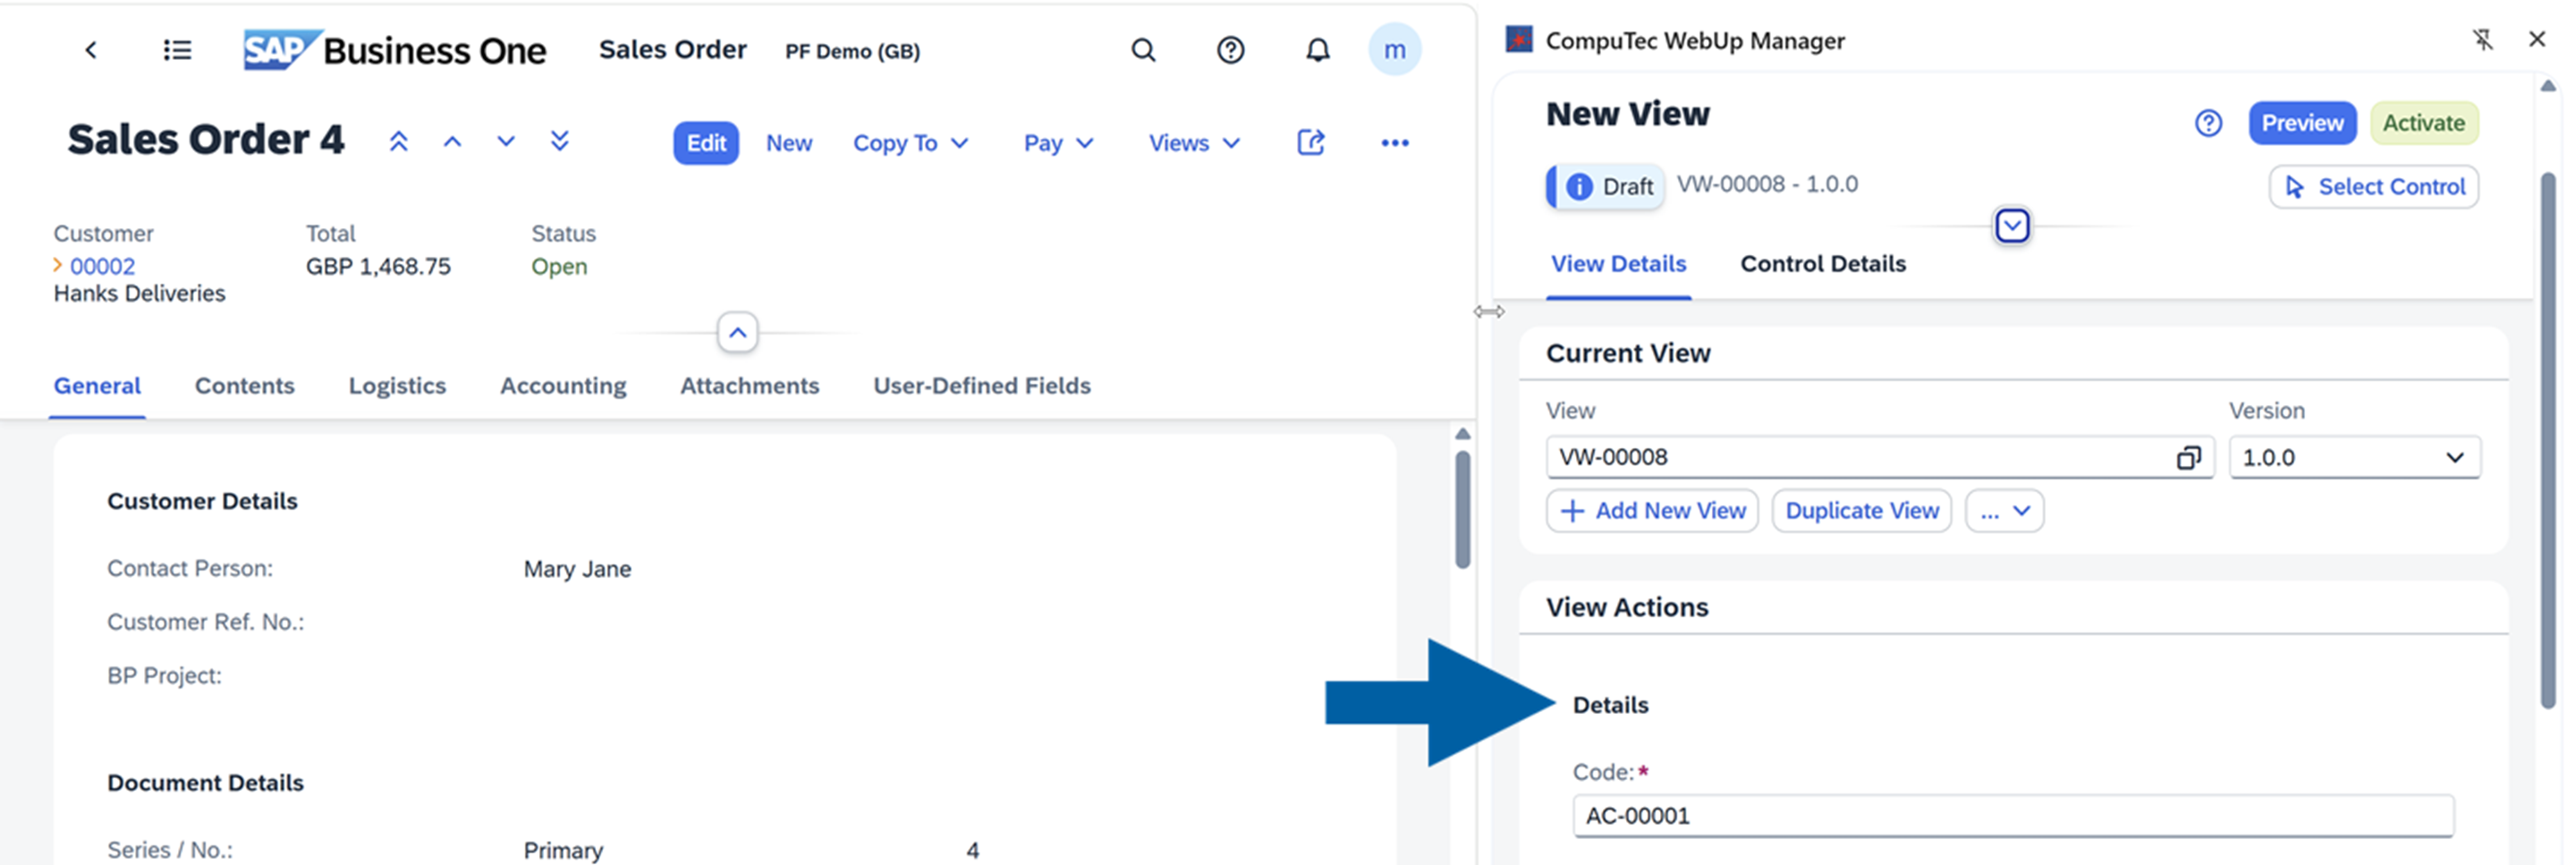Click the Activate button

(x=2423, y=123)
